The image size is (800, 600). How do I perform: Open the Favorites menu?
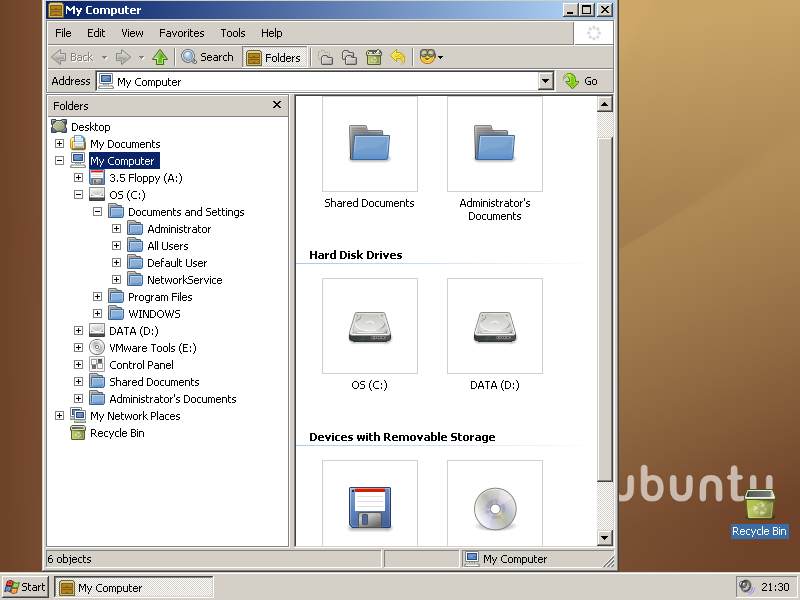point(182,33)
